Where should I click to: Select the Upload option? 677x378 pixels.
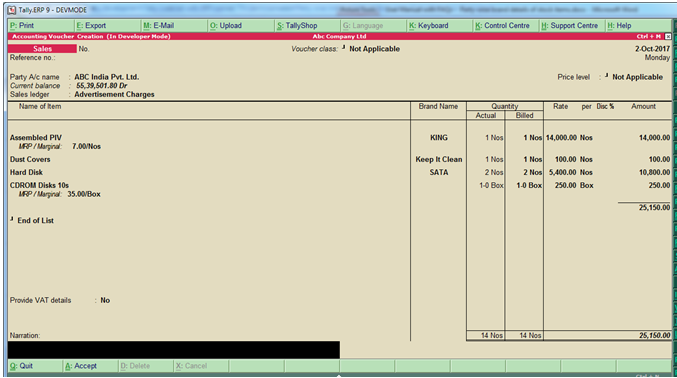click(x=241, y=25)
